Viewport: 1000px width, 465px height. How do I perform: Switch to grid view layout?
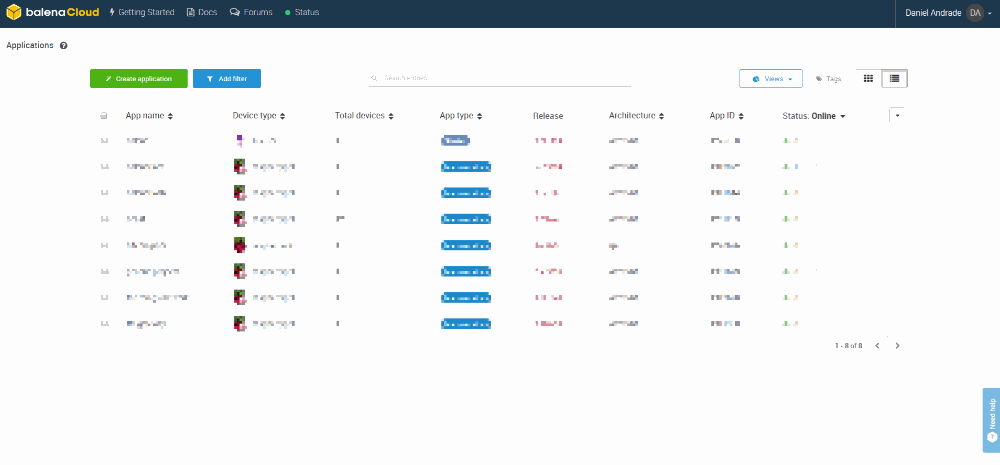[x=868, y=78]
